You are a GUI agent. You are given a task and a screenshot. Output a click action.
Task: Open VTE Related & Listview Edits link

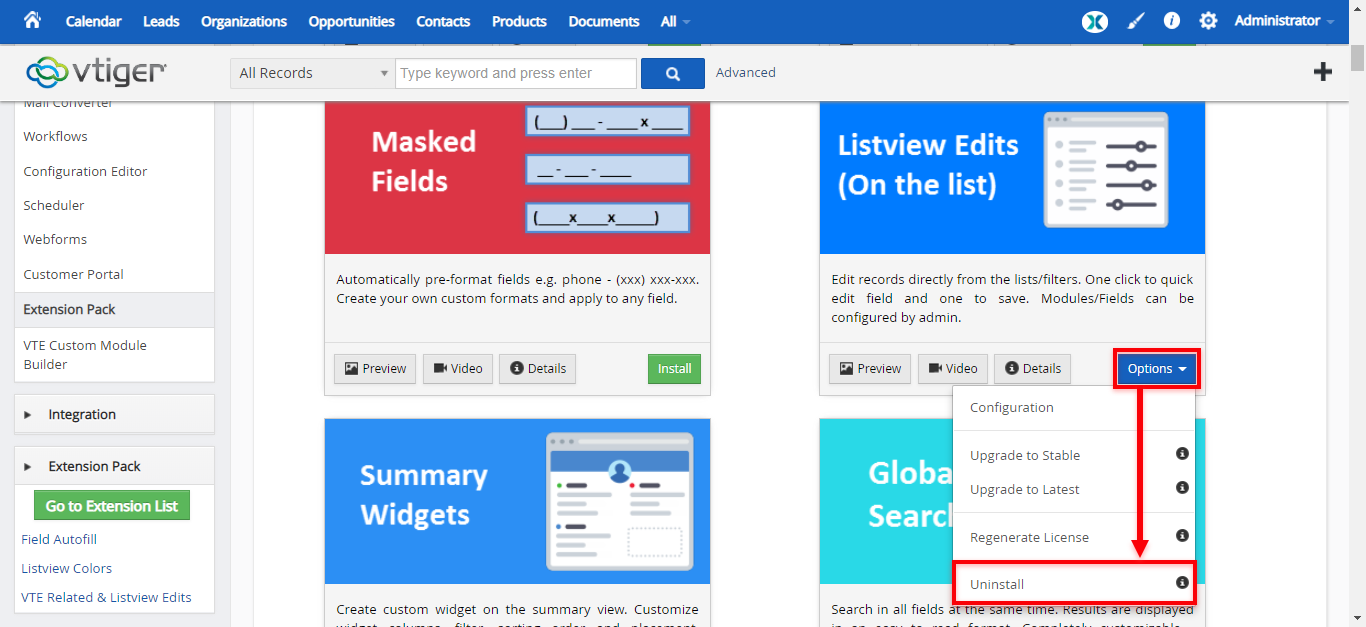click(106, 598)
